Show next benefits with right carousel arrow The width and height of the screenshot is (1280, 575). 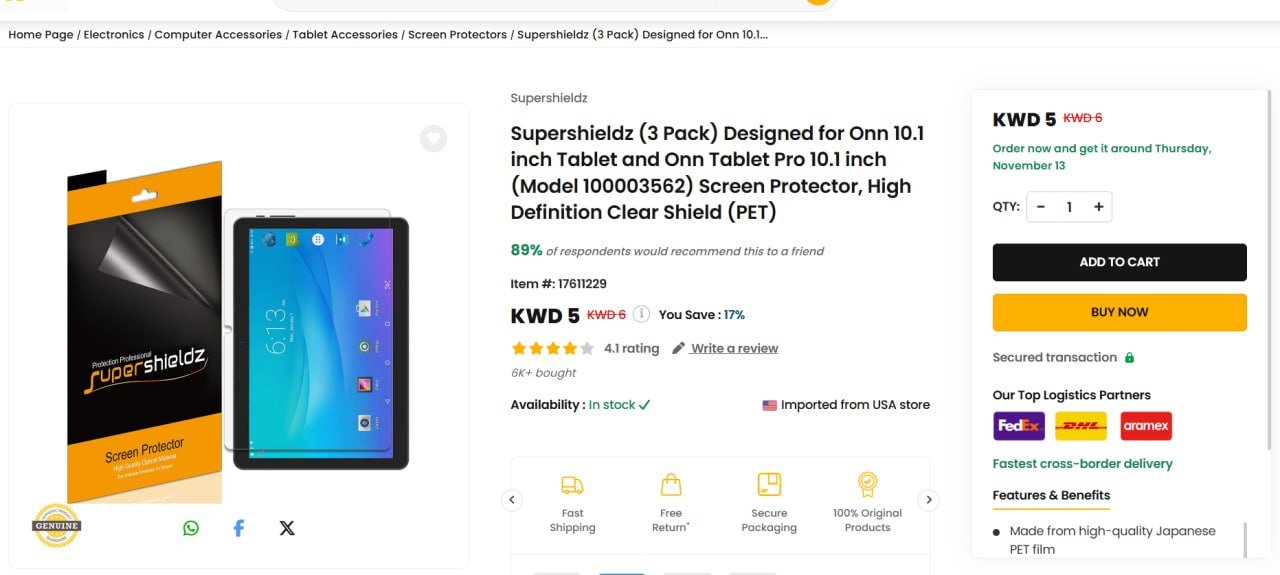point(928,500)
